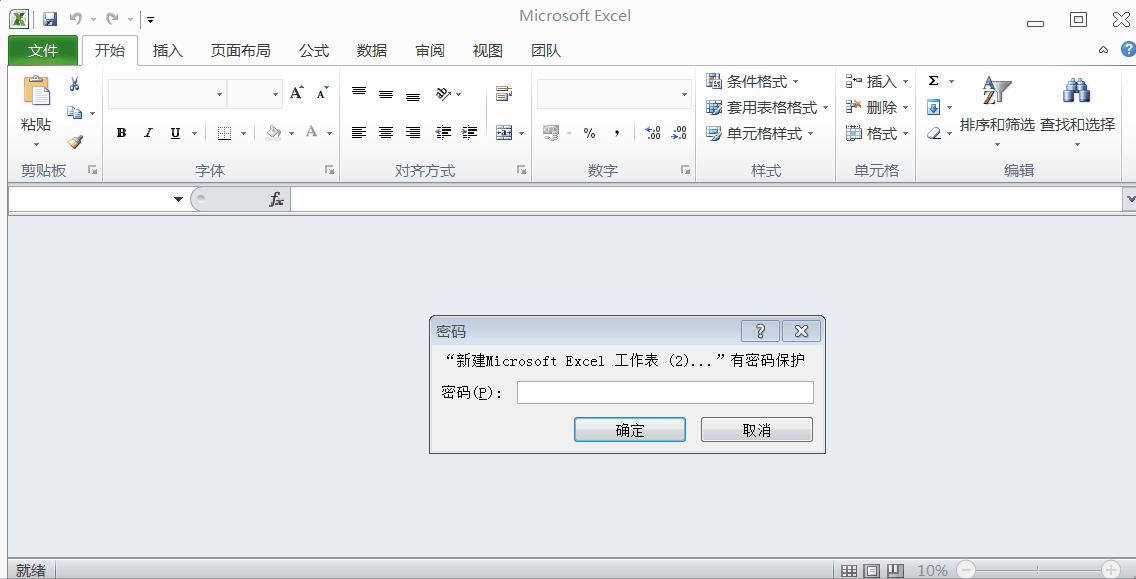Apply italic formatting
This screenshot has width=1136, height=579.
pos(147,133)
